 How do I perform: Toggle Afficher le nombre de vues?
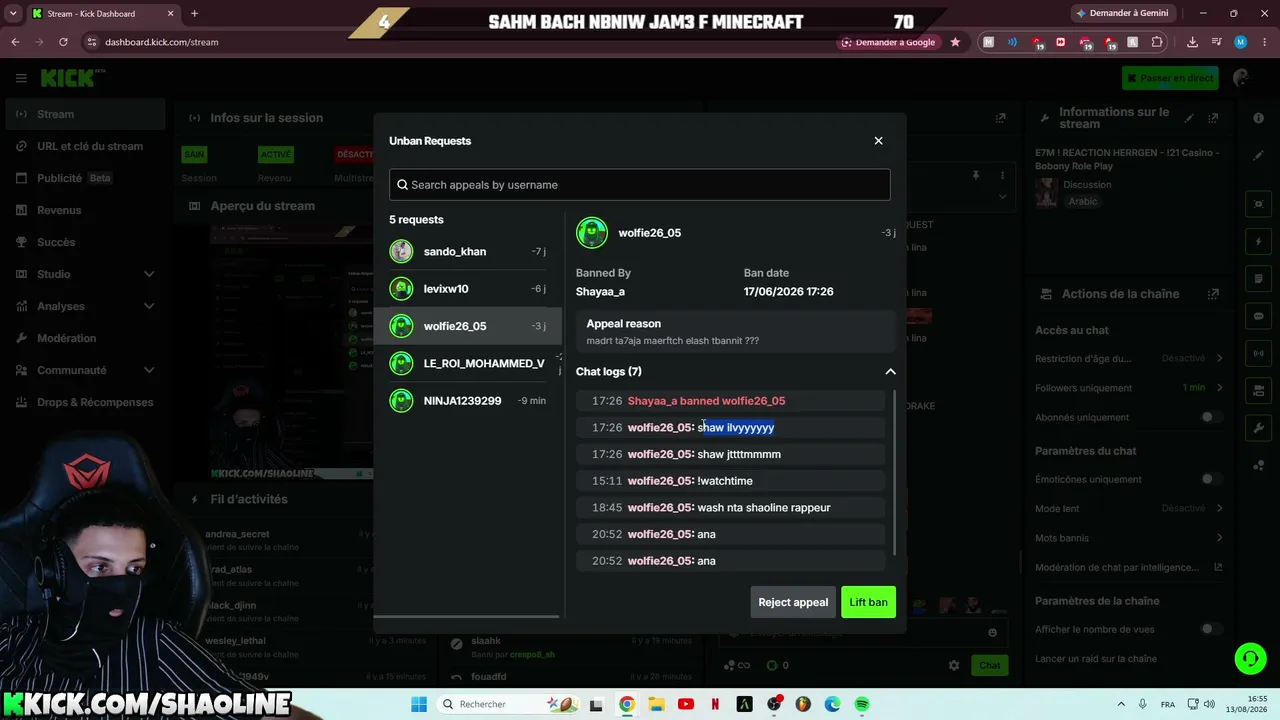click(x=1210, y=629)
